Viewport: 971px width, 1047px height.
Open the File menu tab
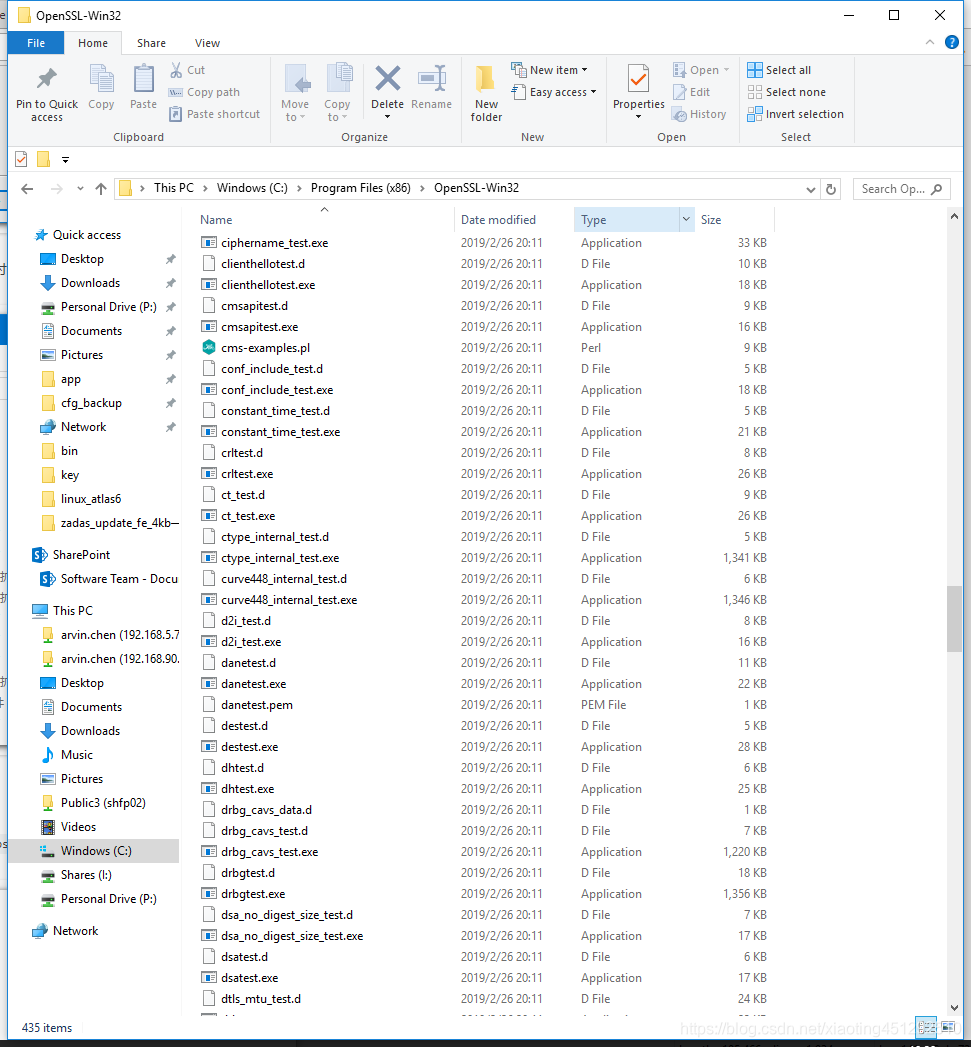coord(36,43)
